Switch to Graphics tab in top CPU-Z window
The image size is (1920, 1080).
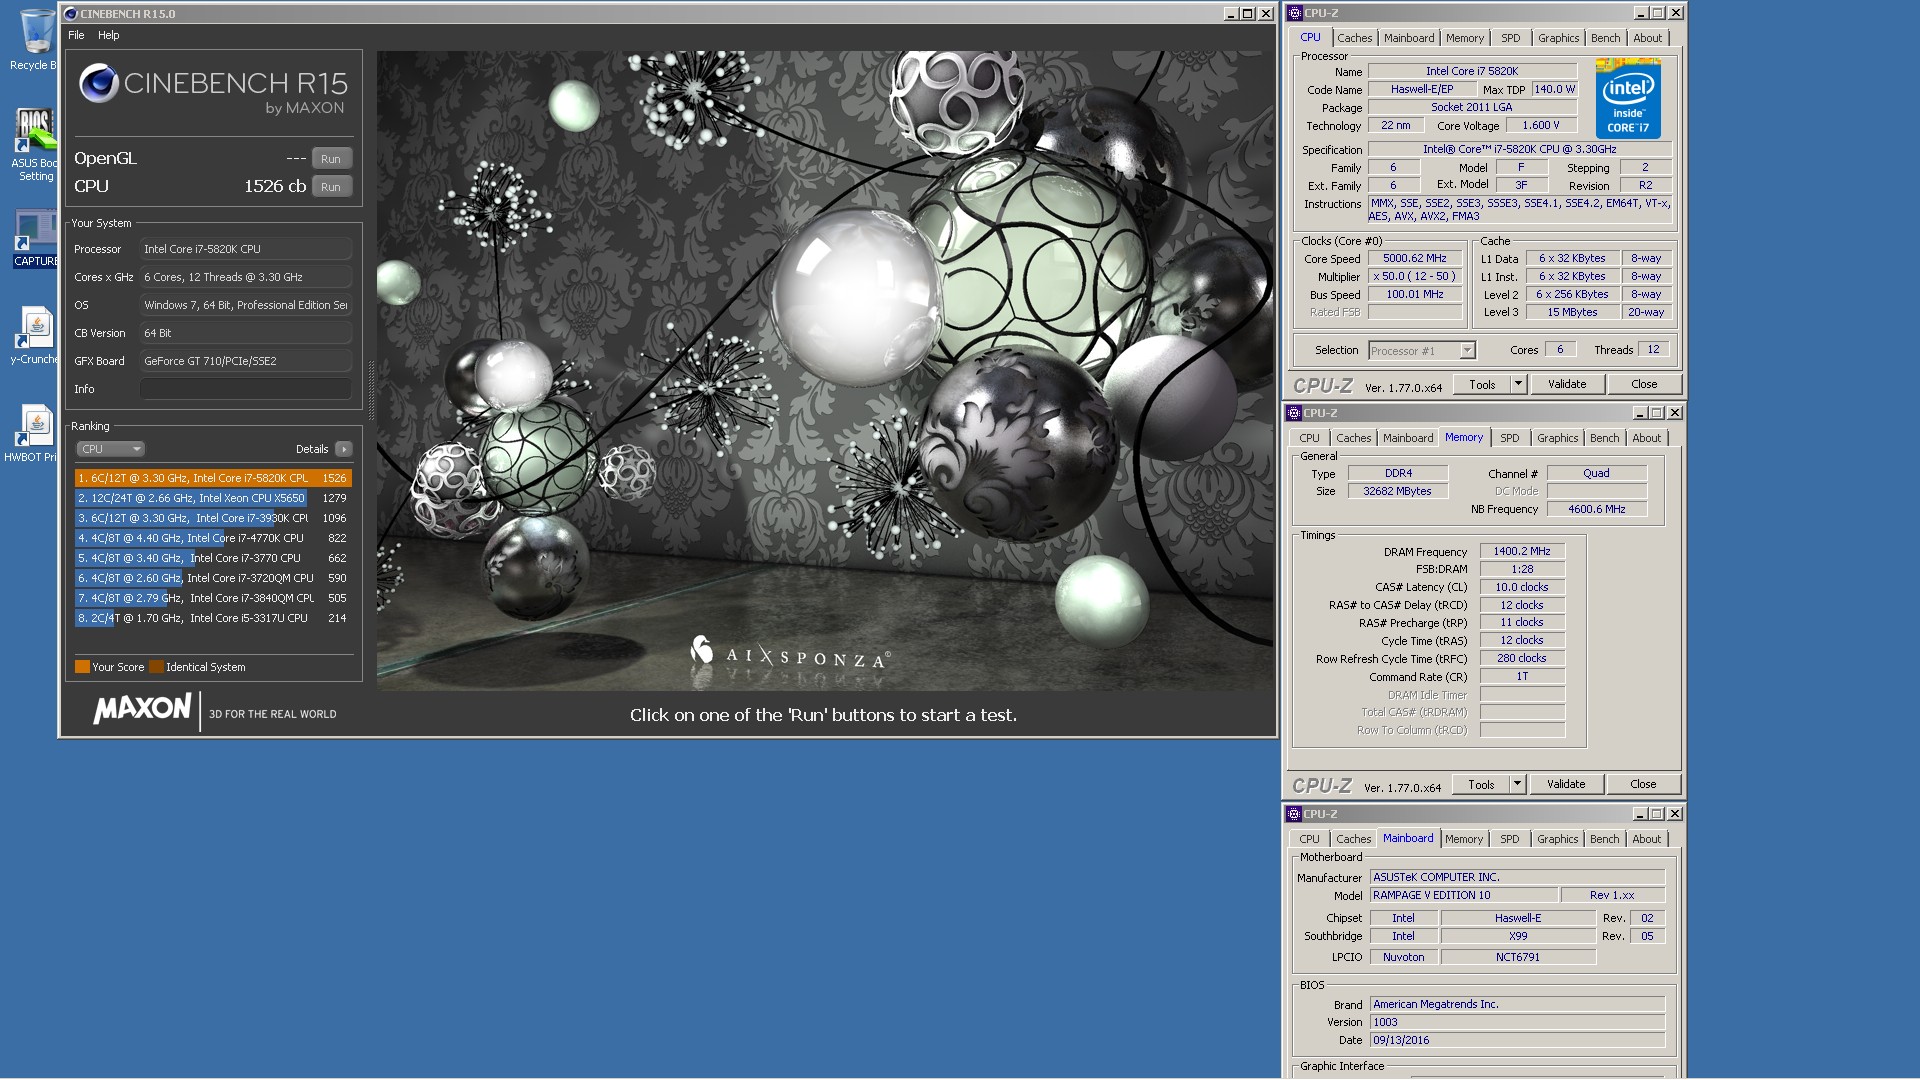coord(1558,38)
